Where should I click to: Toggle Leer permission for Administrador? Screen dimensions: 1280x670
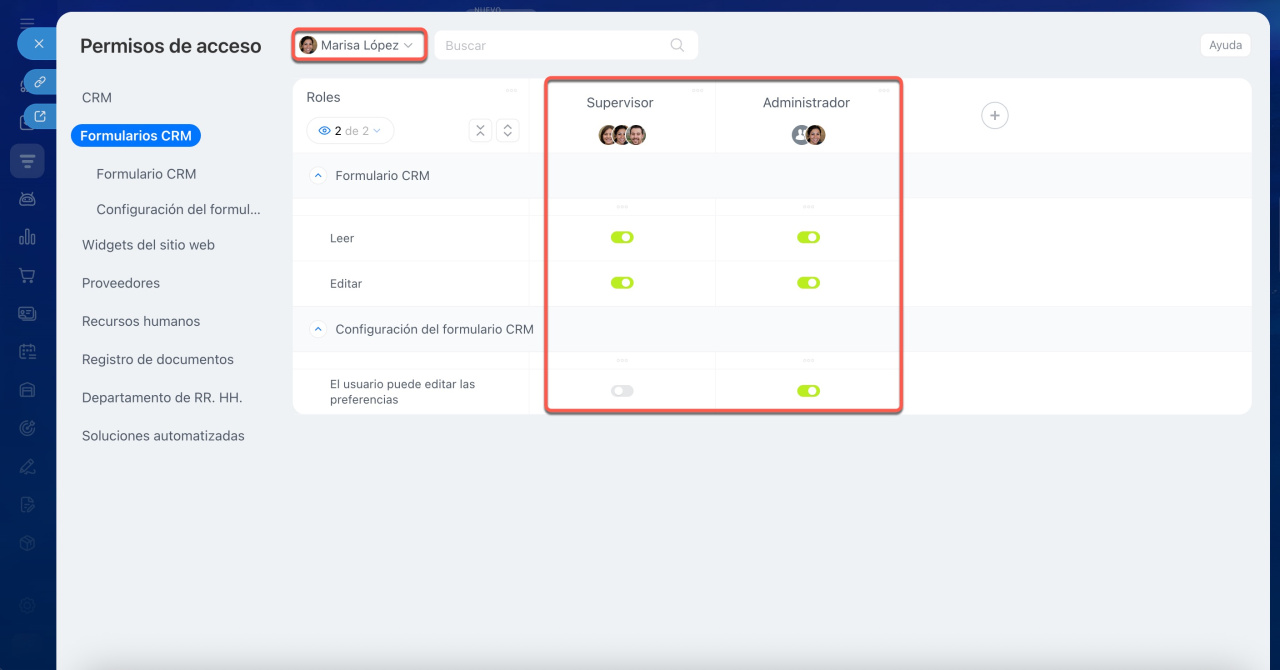click(x=808, y=238)
